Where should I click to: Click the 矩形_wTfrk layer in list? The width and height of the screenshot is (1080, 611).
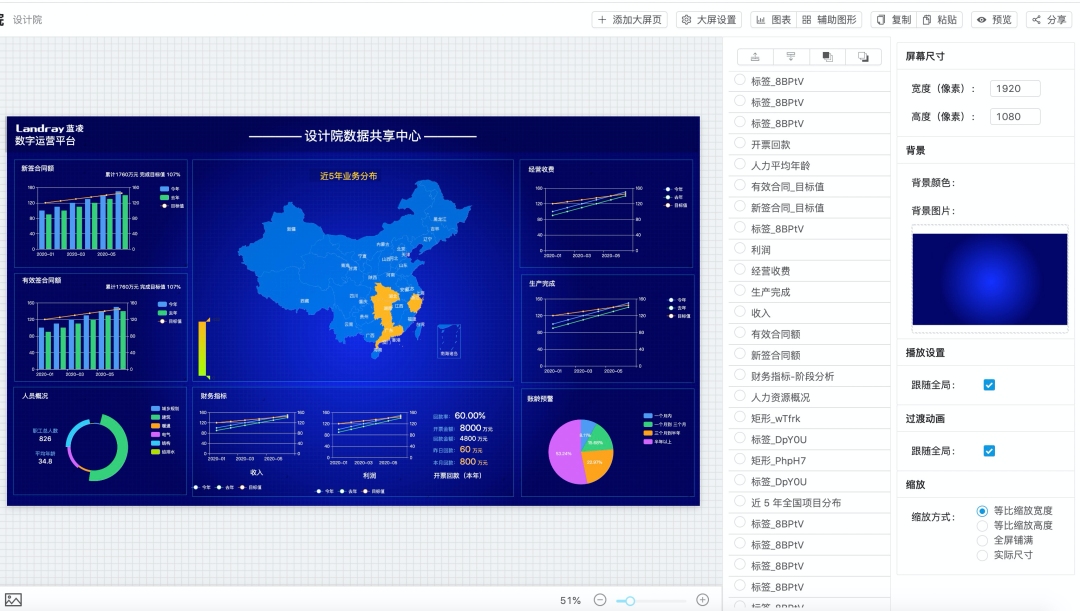click(x=776, y=418)
